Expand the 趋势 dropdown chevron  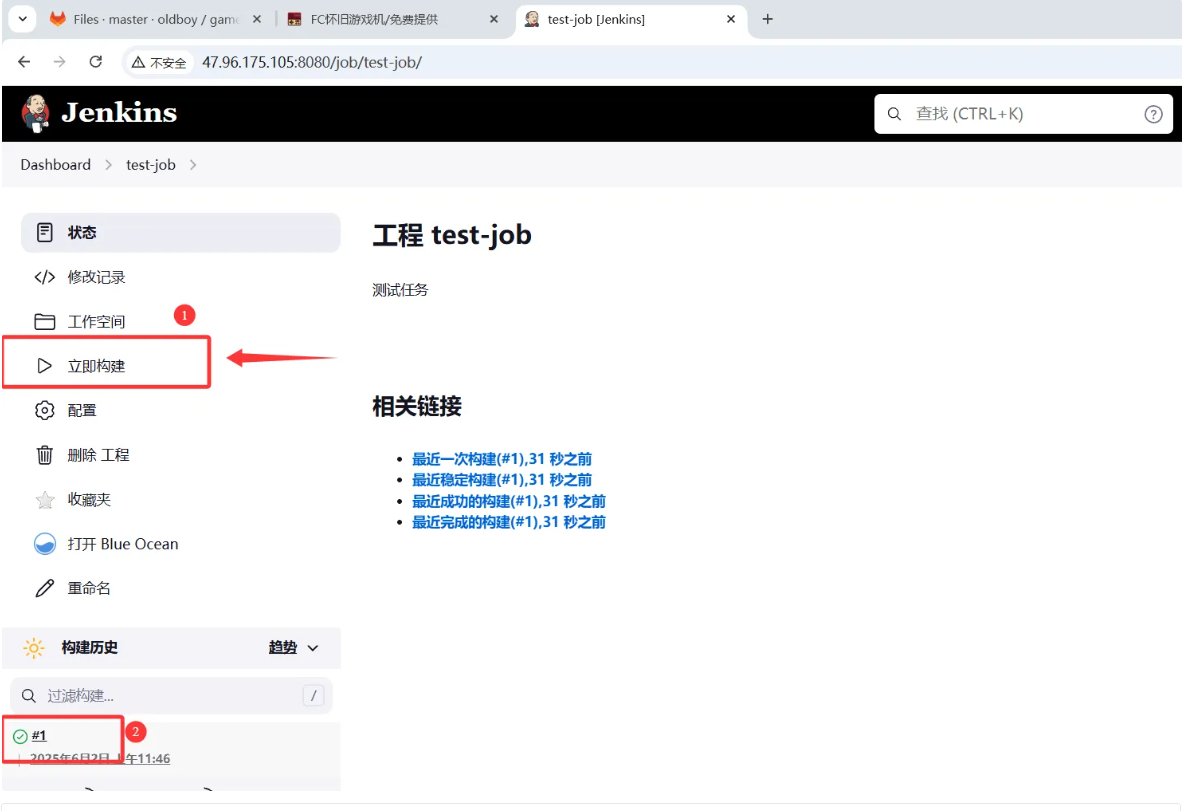(312, 648)
